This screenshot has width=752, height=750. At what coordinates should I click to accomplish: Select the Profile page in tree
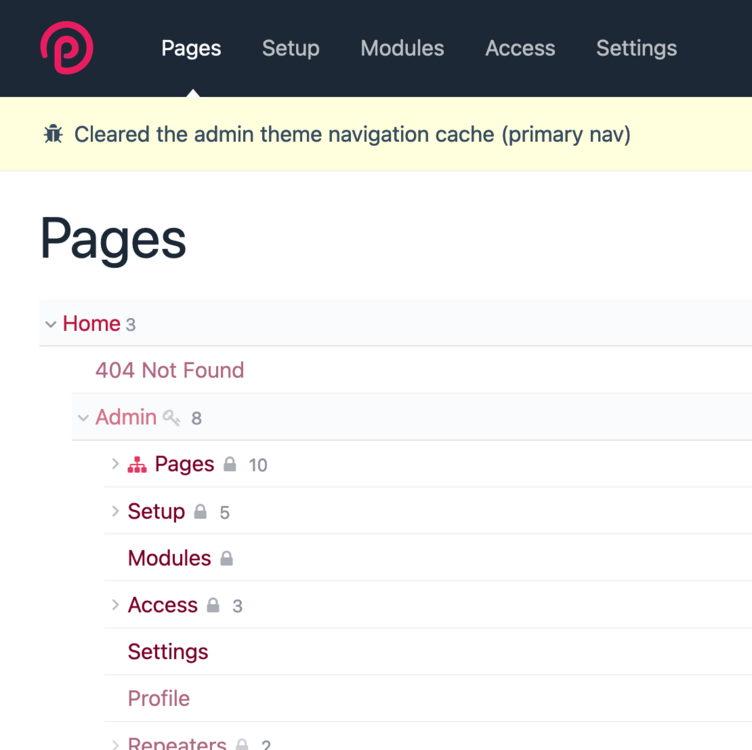pos(158,698)
